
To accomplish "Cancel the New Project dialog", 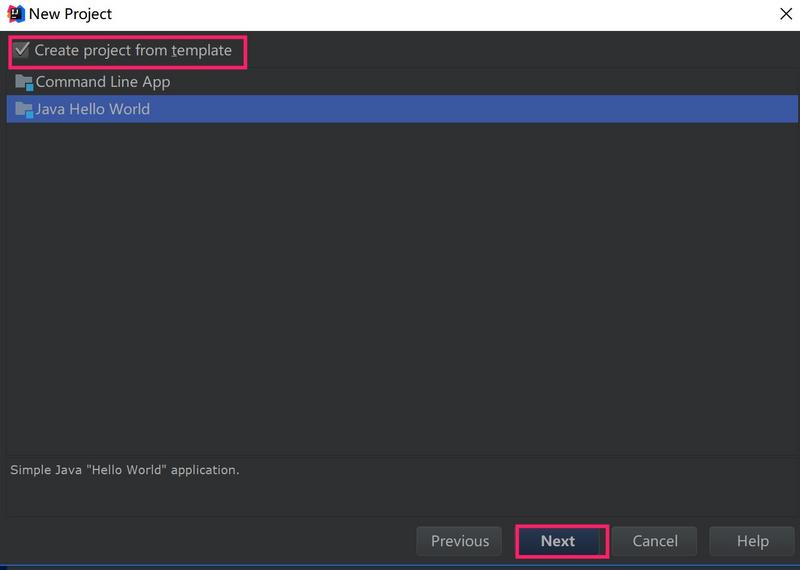I will 655,541.
